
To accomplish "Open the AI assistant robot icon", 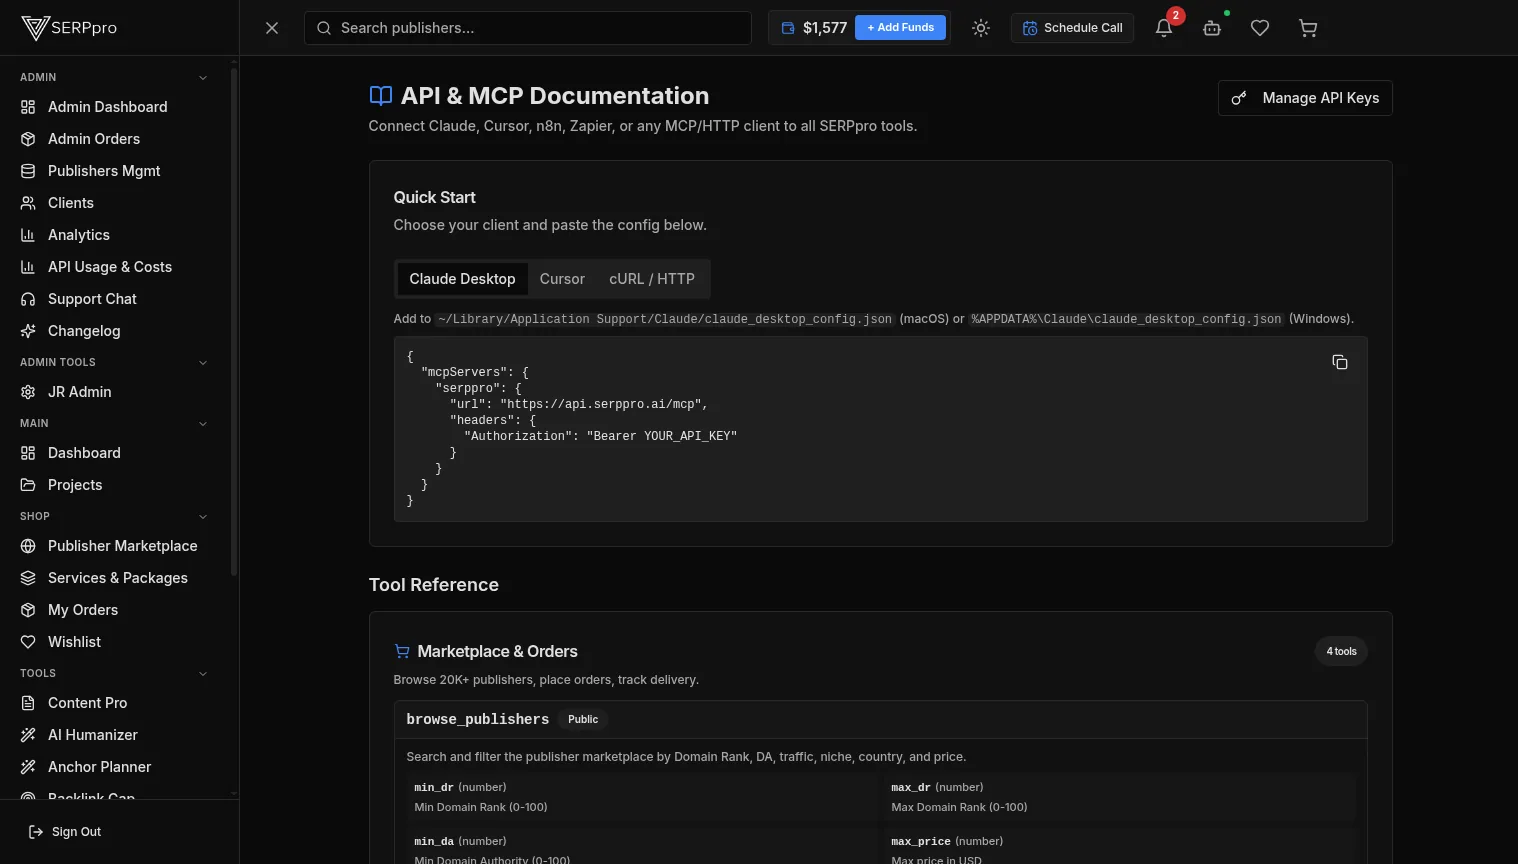I will pyautogui.click(x=1212, y=28).
